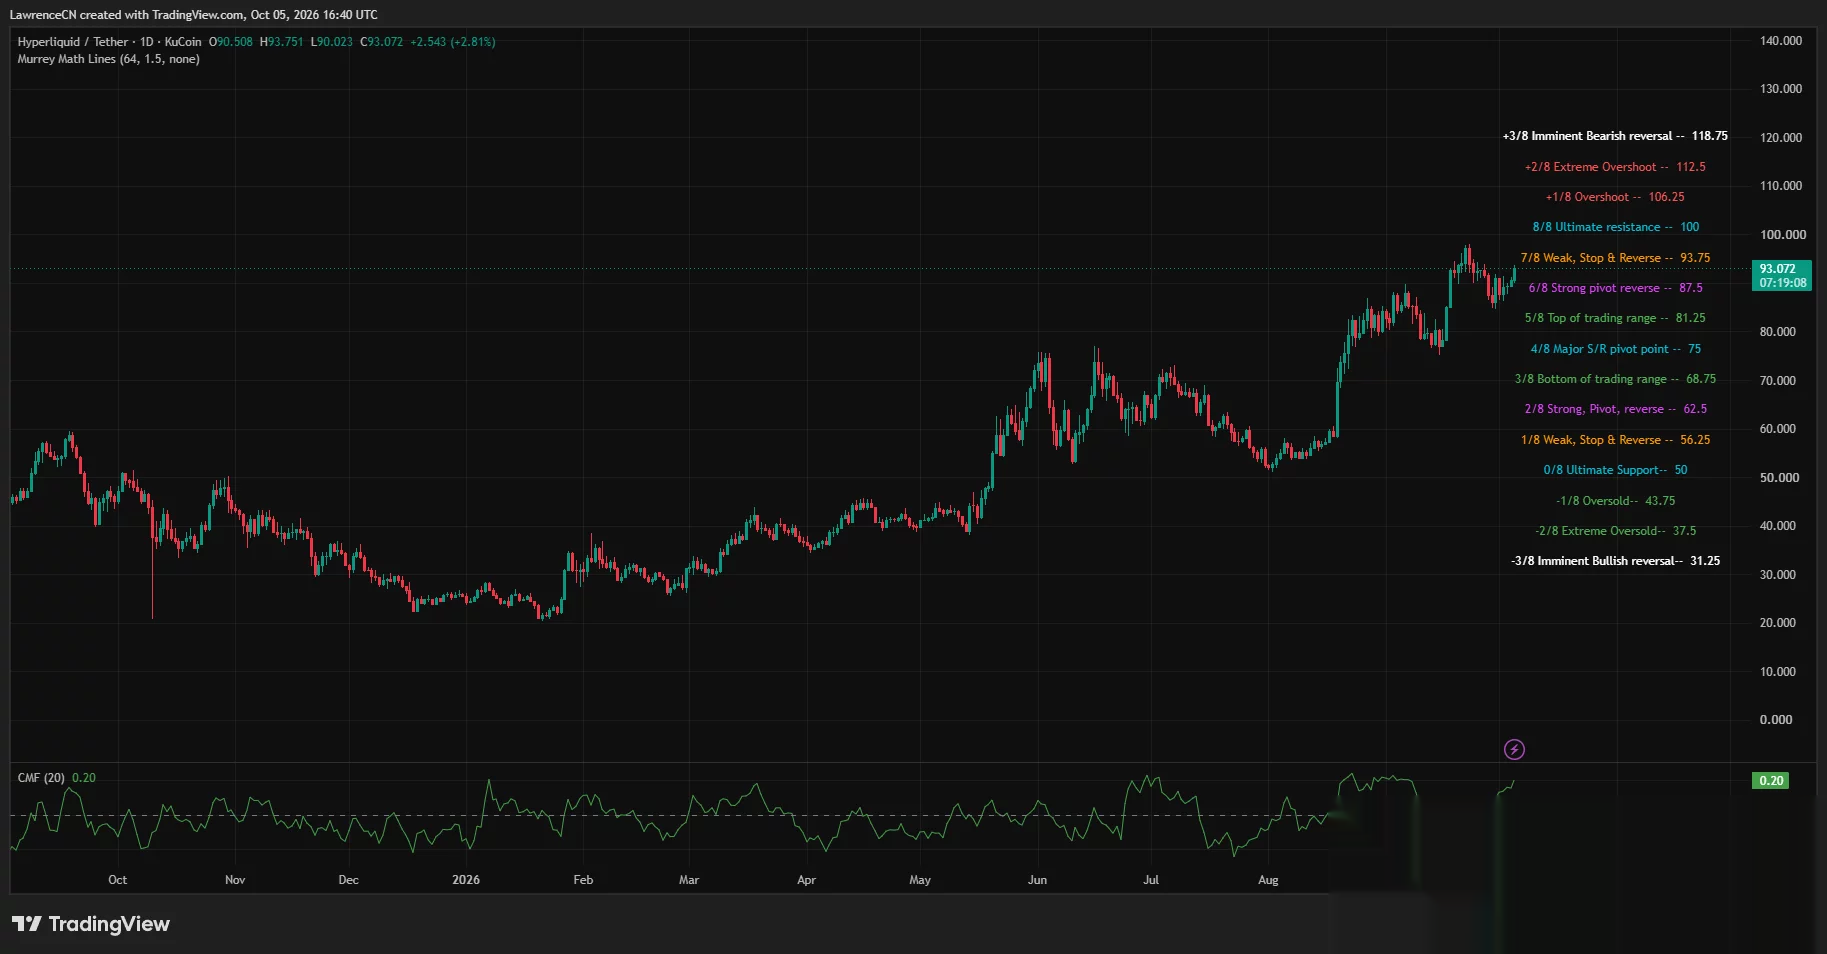
Task: Click the green 0.20 CMF axis badge
Action: tap(1771, 781)
